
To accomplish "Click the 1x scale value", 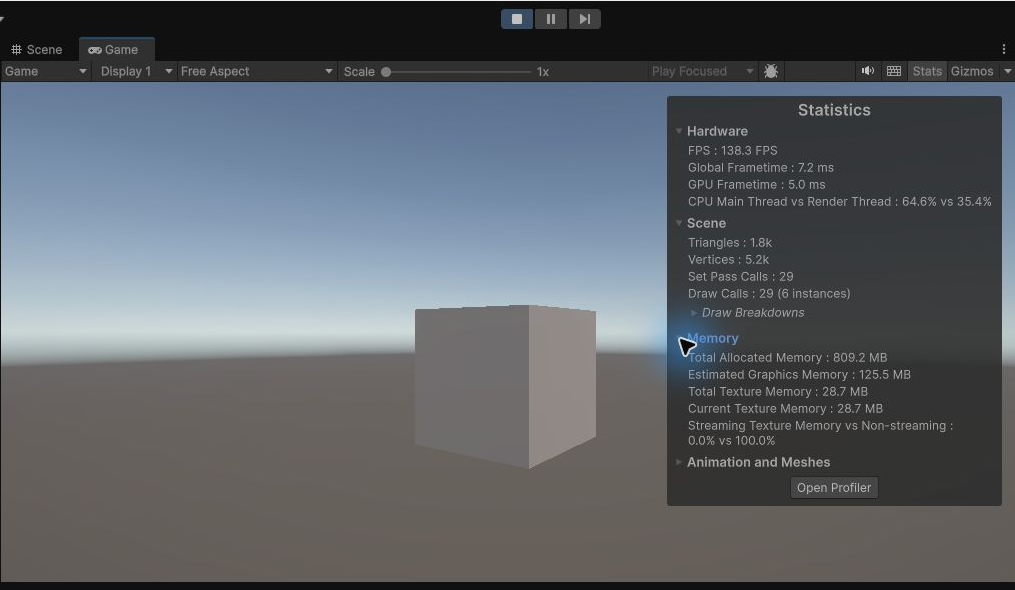I will coord(542,72).
